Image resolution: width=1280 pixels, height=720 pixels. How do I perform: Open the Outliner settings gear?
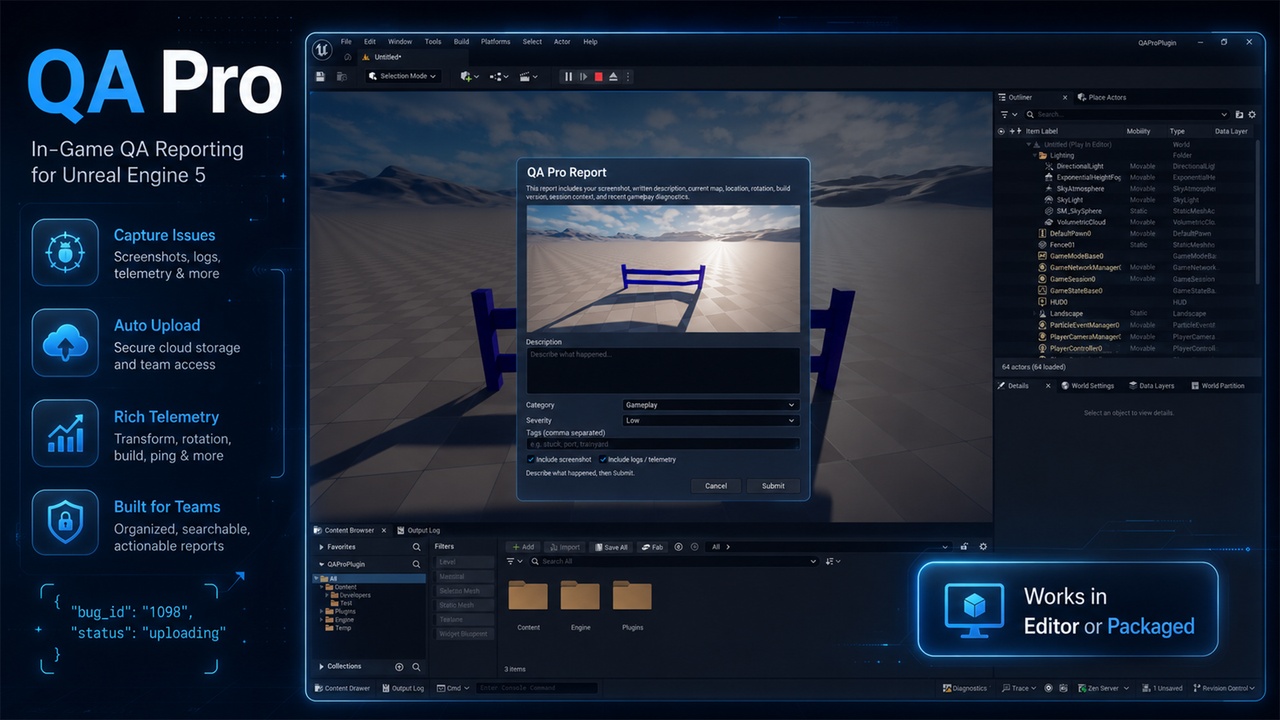tap(1252, 115)
